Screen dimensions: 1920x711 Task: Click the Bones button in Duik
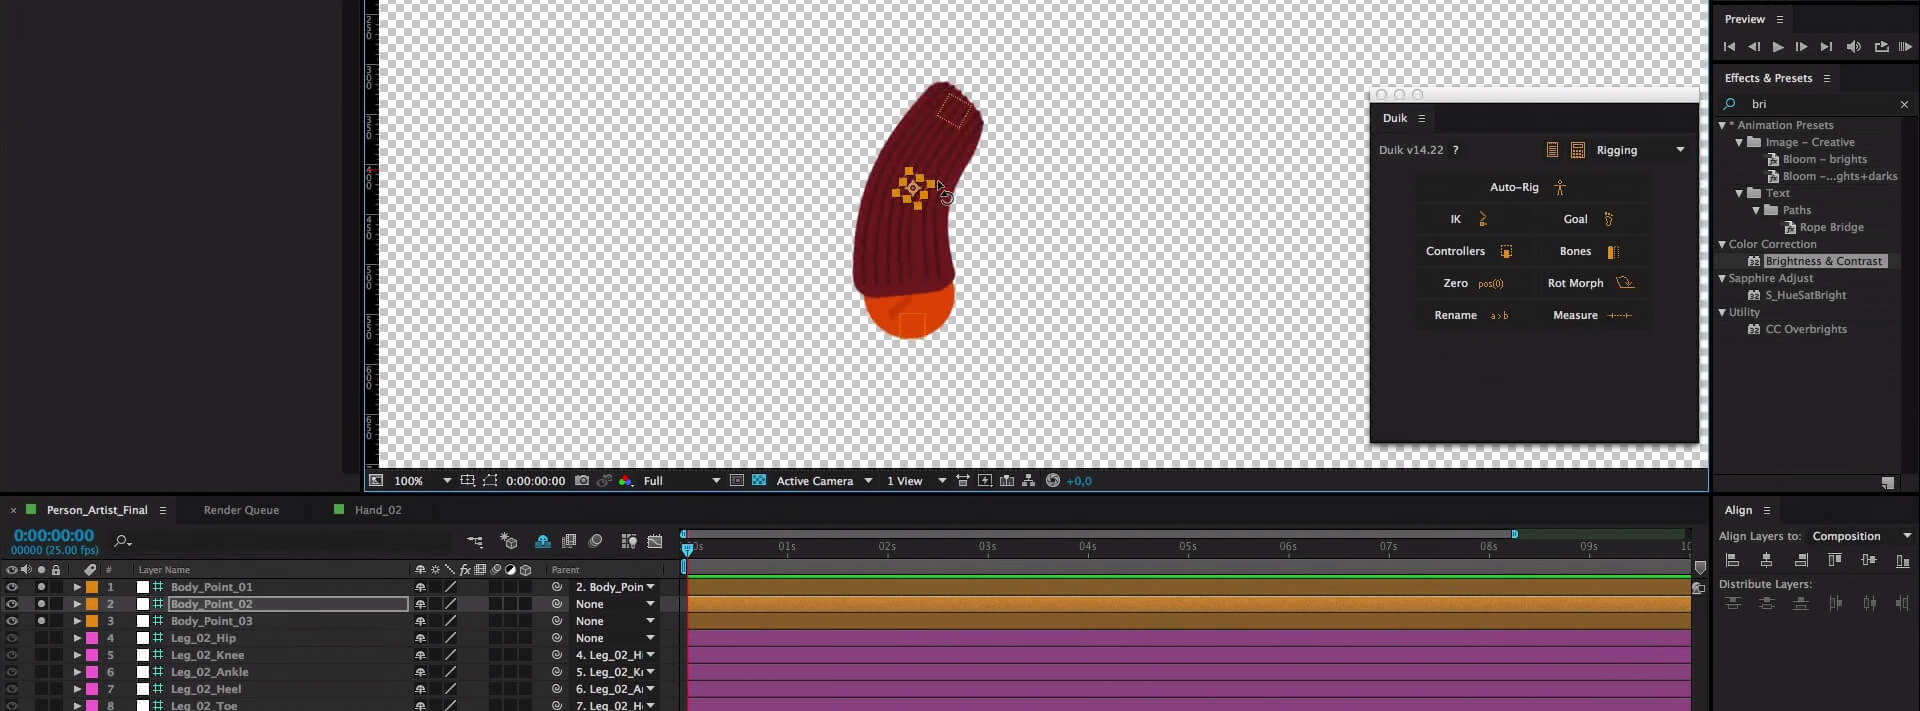click(1588, 251)
